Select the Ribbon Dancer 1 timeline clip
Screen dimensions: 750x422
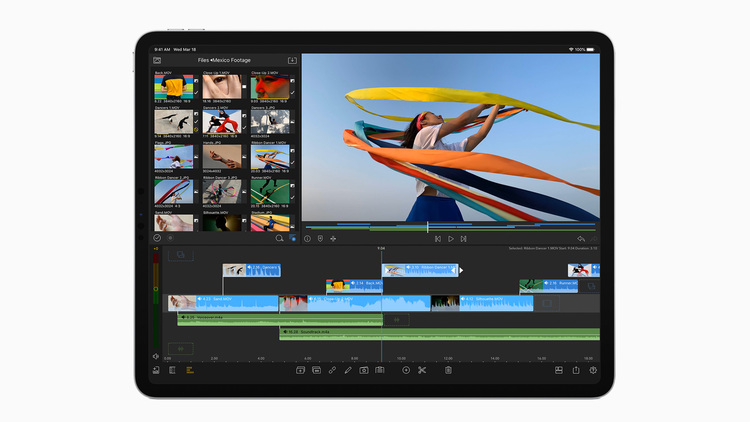click(420, 270)
